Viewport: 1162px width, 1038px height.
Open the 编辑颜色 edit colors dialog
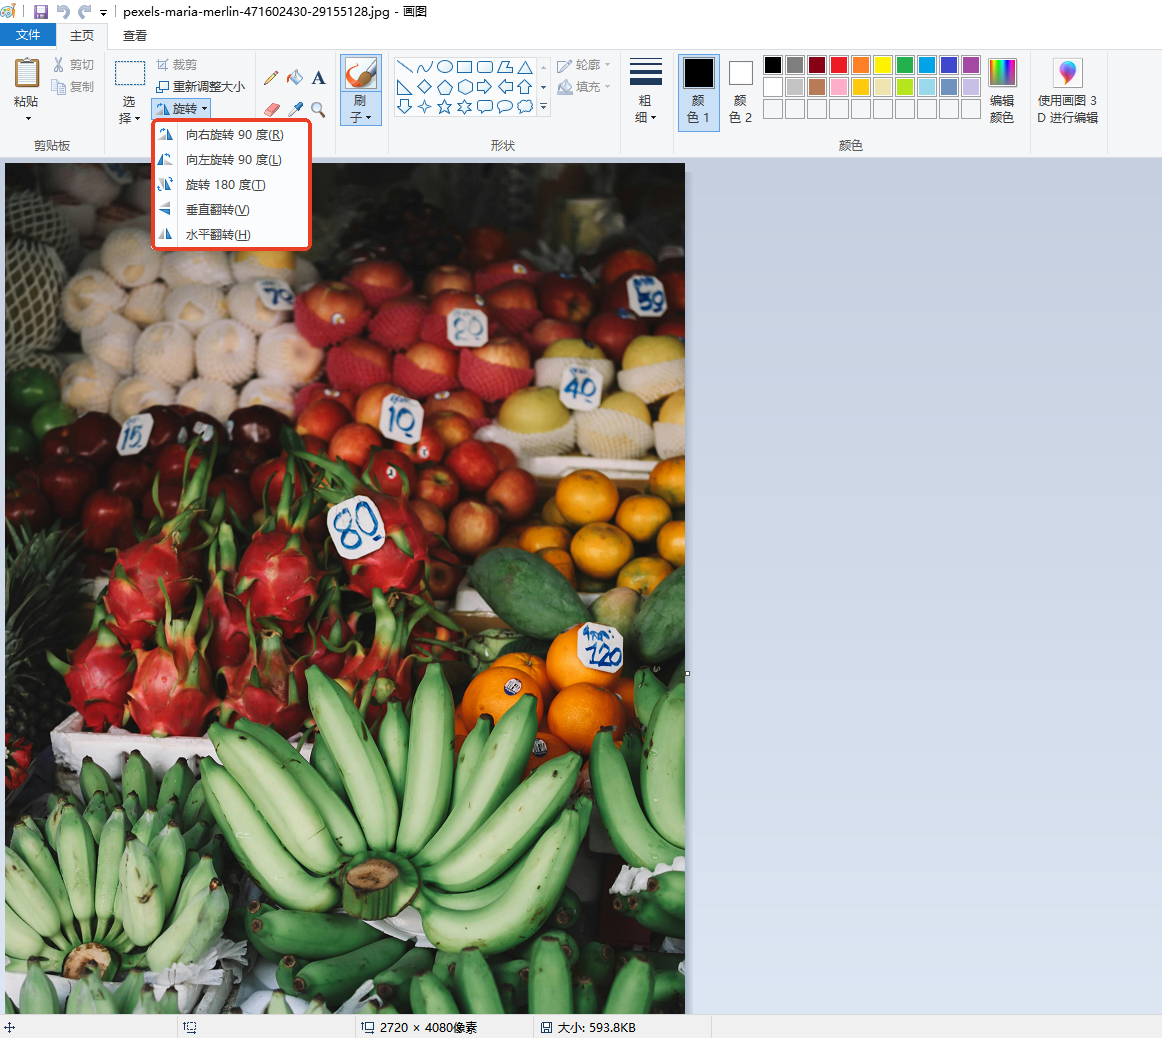(x=1001, y=90)
